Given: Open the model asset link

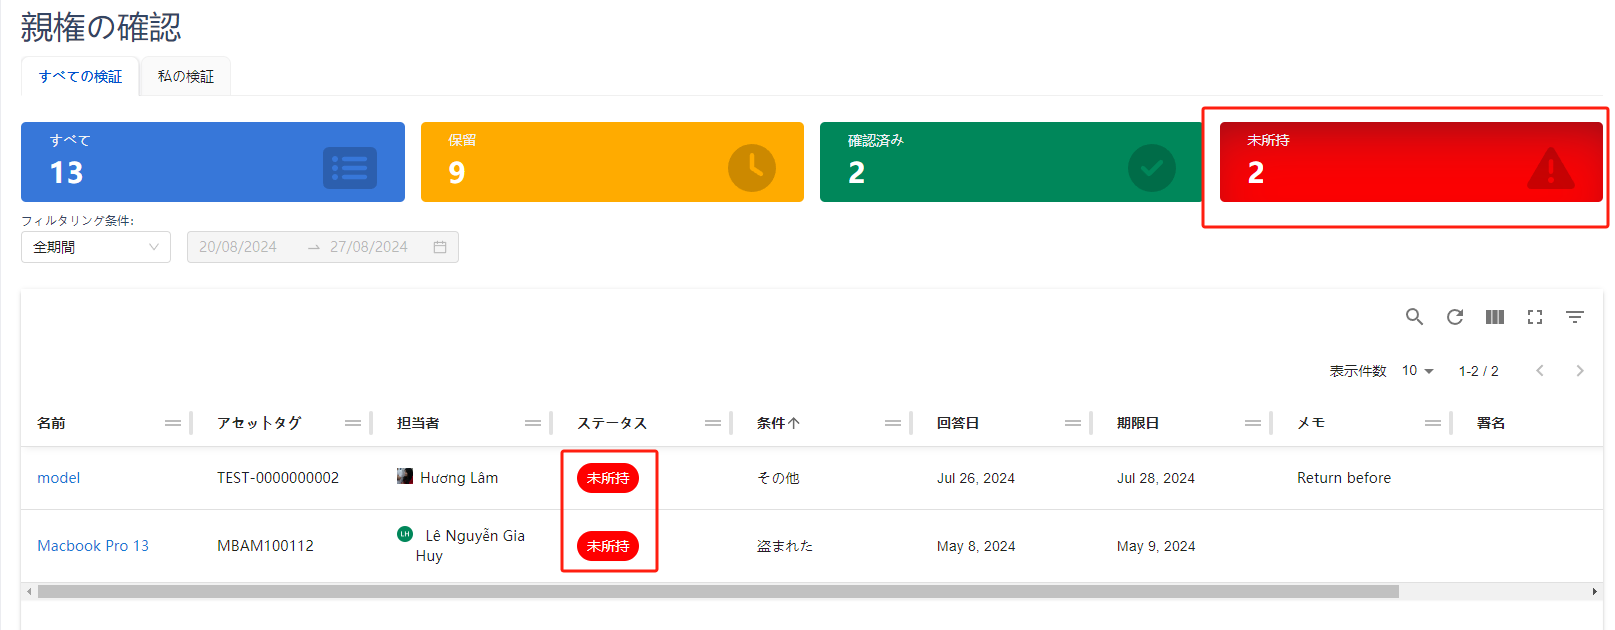Looking at the screenshot, I should point(59,478).
